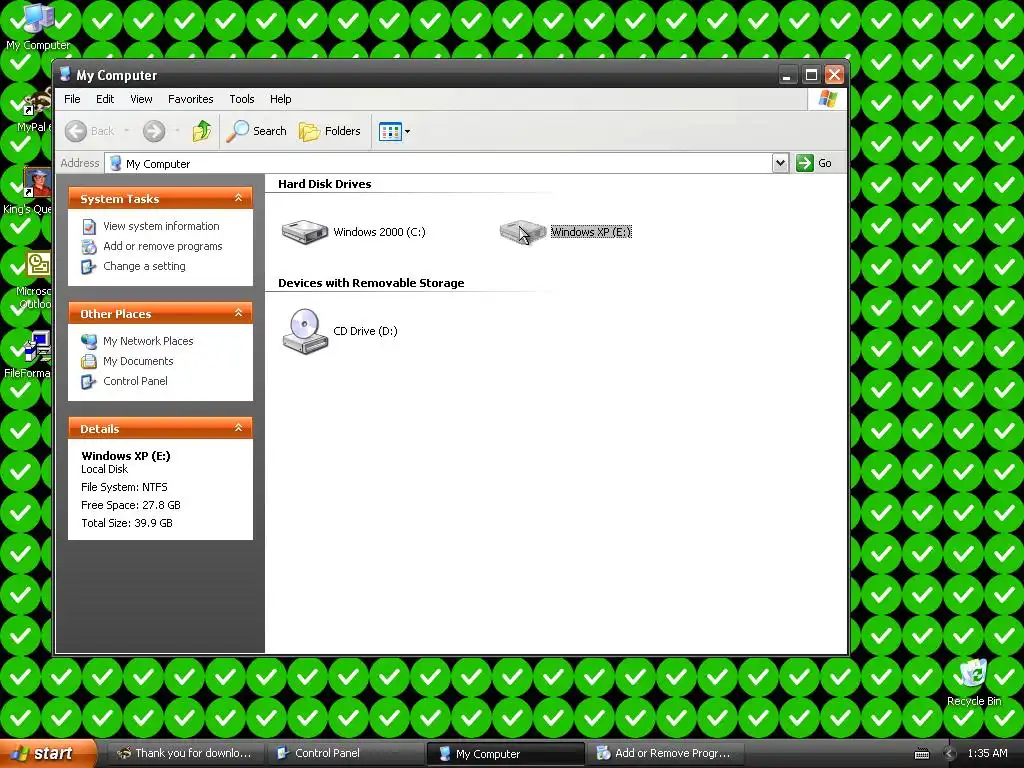Click Devices with Removable Storage header
Image resolution: width=1024 pixels, height=768 pixels.
[371, 283]
